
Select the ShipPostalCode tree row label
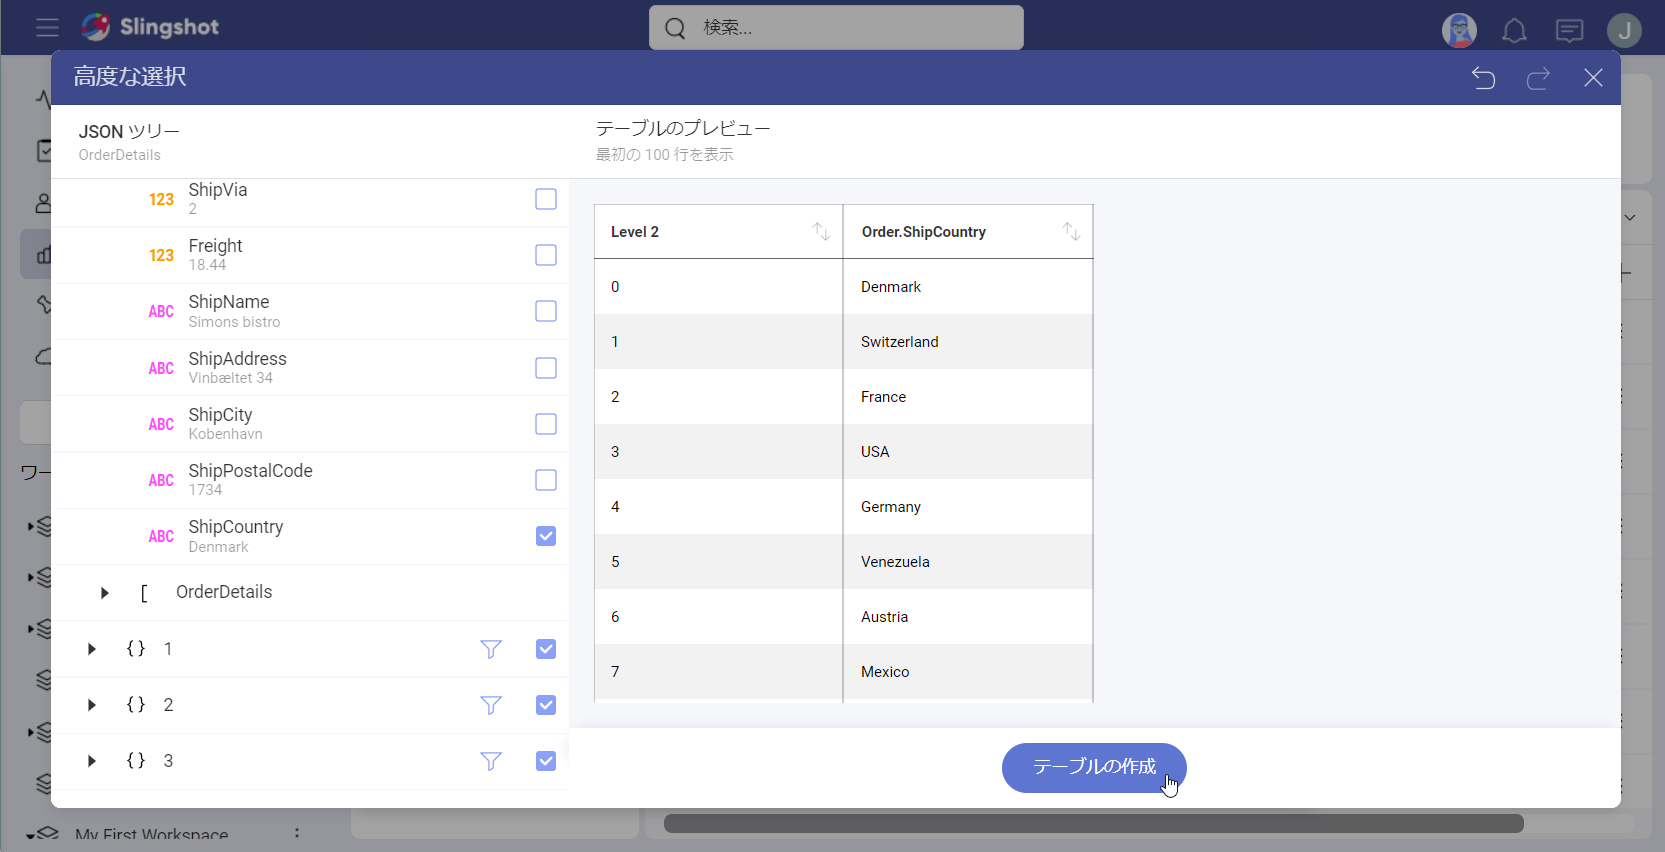tap(250, 471)
